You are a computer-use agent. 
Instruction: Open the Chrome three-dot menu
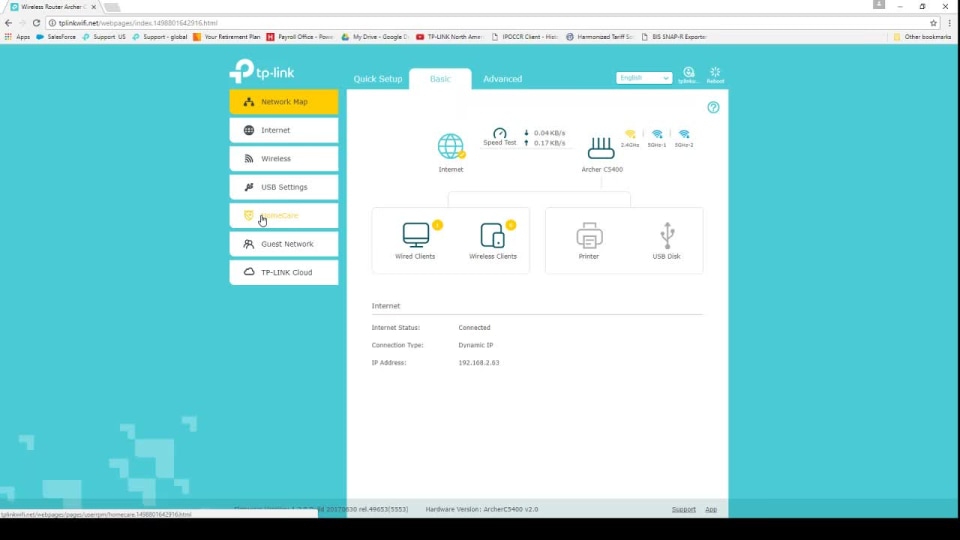(950, 23)
